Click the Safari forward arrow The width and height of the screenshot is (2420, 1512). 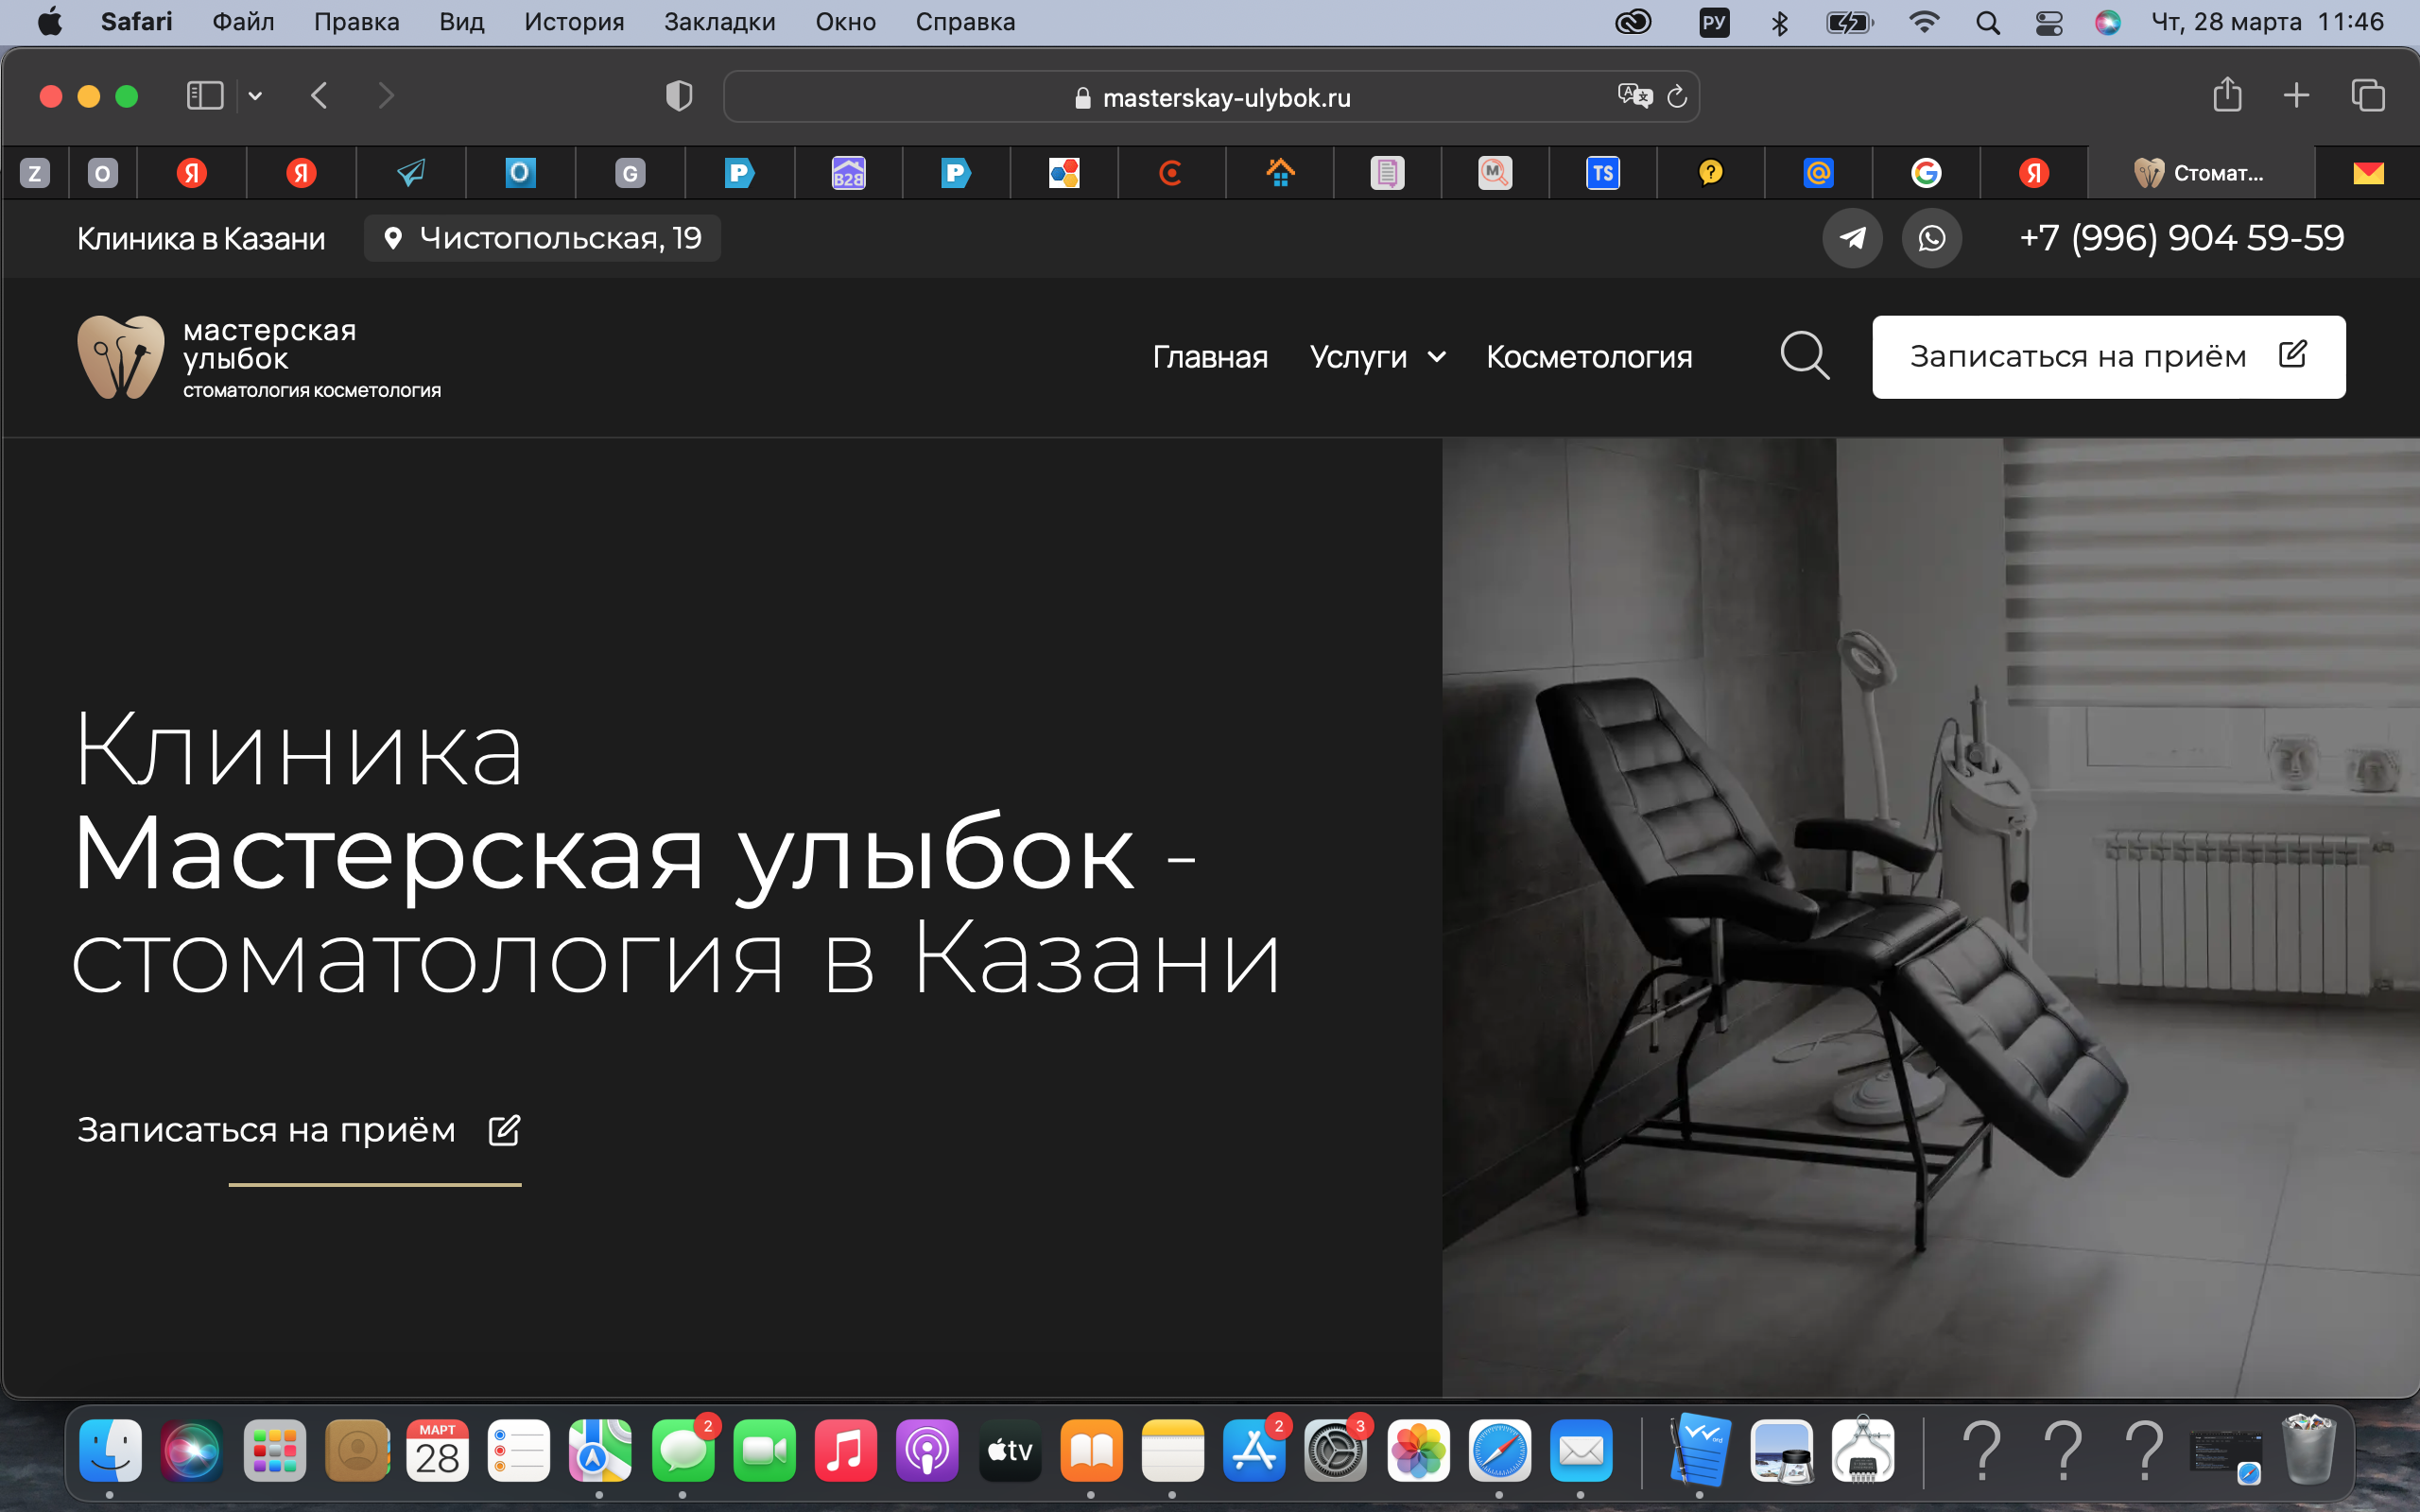pyautogui.click(x=386, y=96)
